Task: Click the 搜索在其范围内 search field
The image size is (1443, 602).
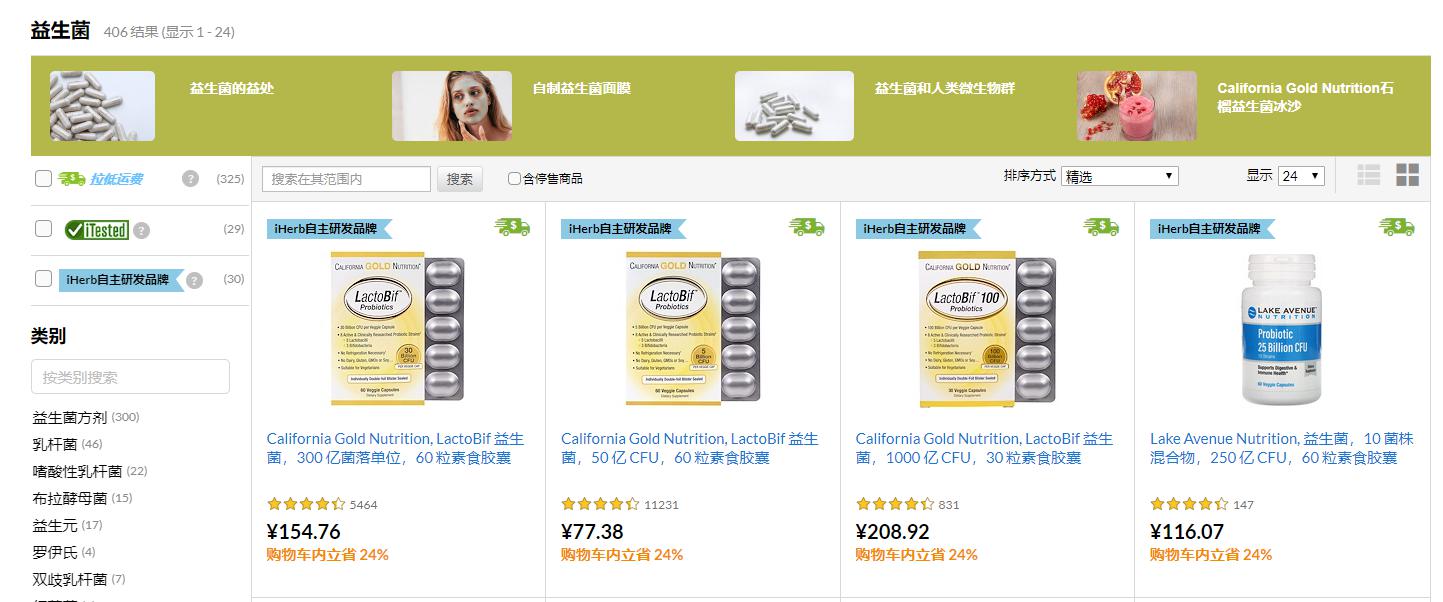Action: pyautogui.click(x=346, y=179)
